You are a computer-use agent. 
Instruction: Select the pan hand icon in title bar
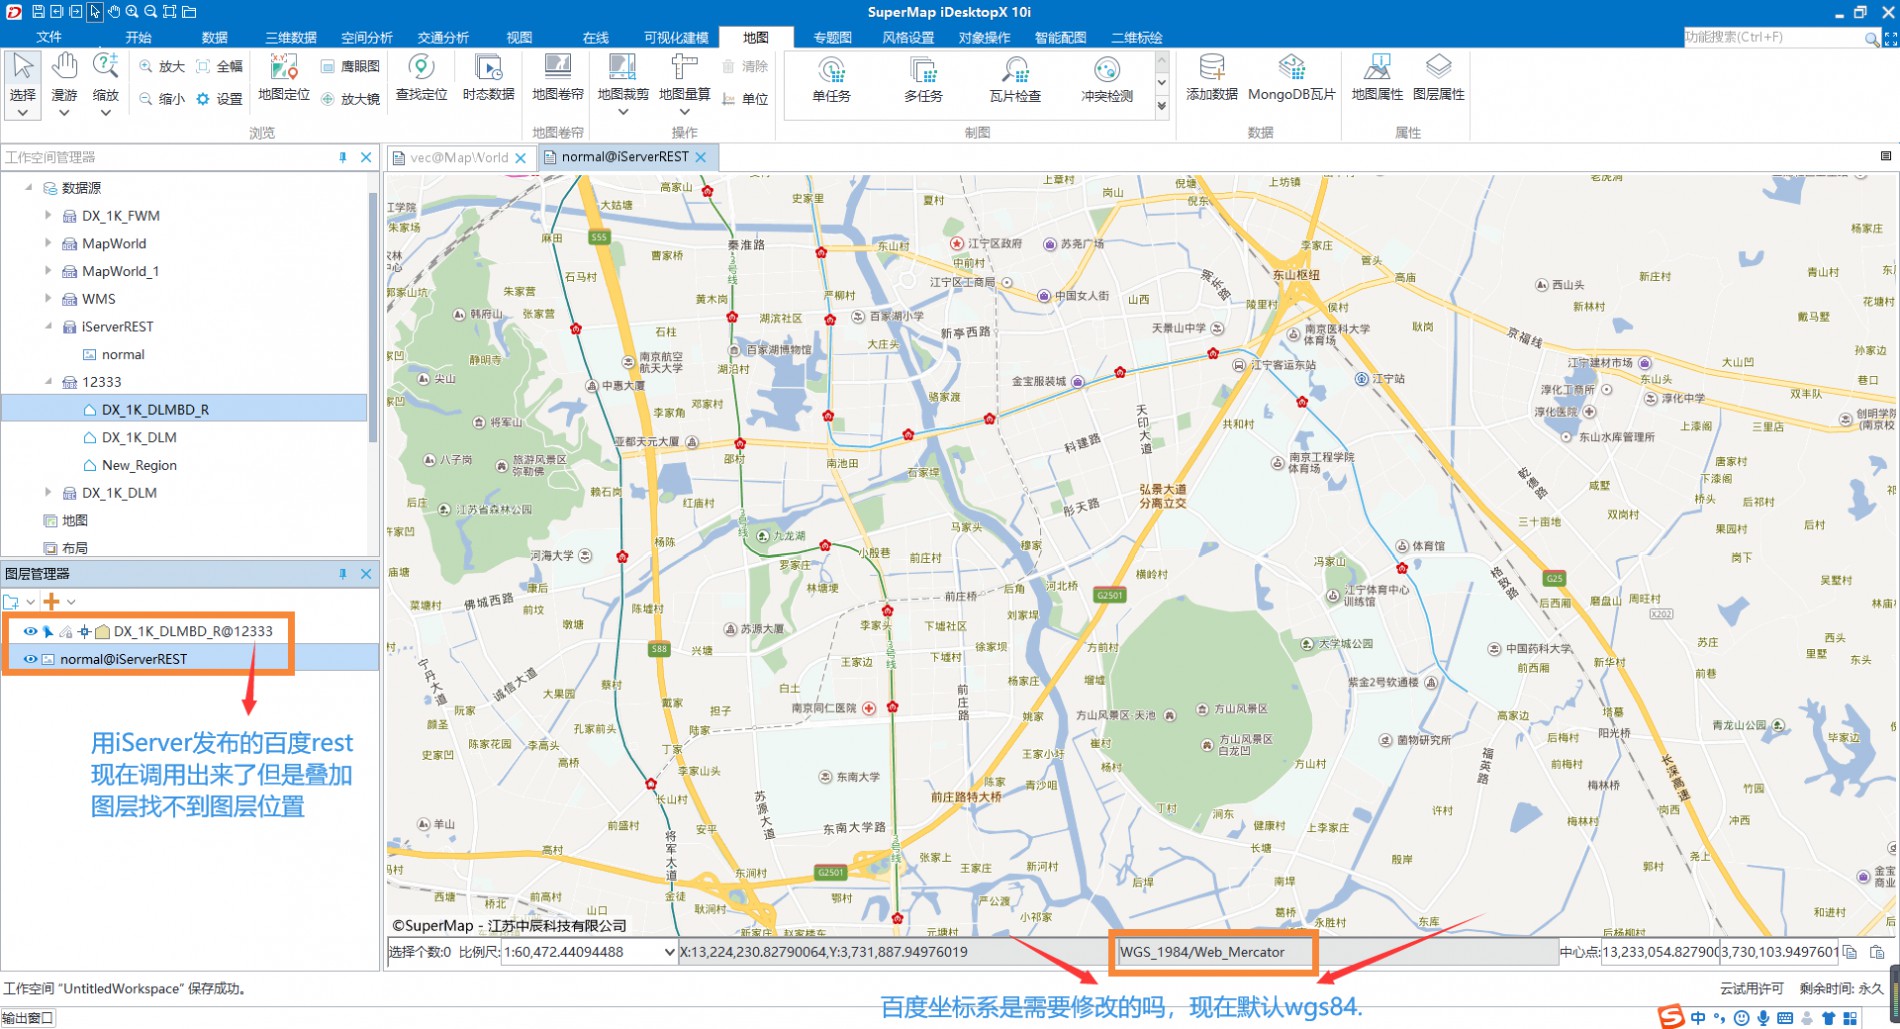[x=113, y=12]
